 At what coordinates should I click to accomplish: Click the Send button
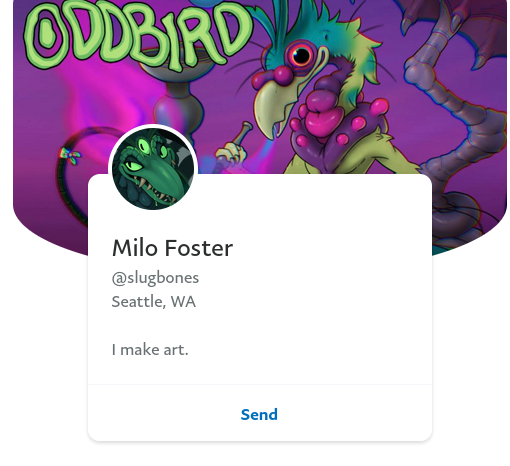[259, 414]
